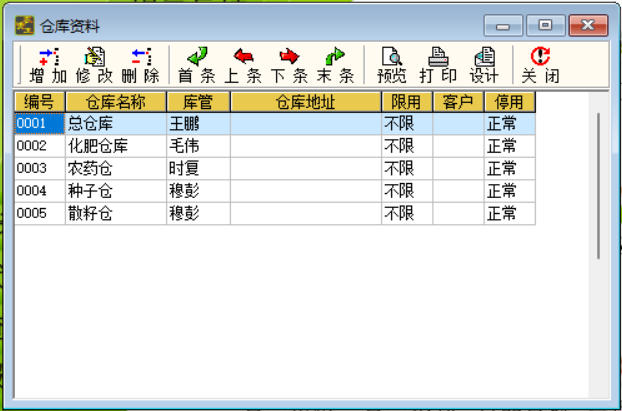Screen dimensions: 622x411
Task: Open print preview with 预览 icon
Action: [392, 65]
